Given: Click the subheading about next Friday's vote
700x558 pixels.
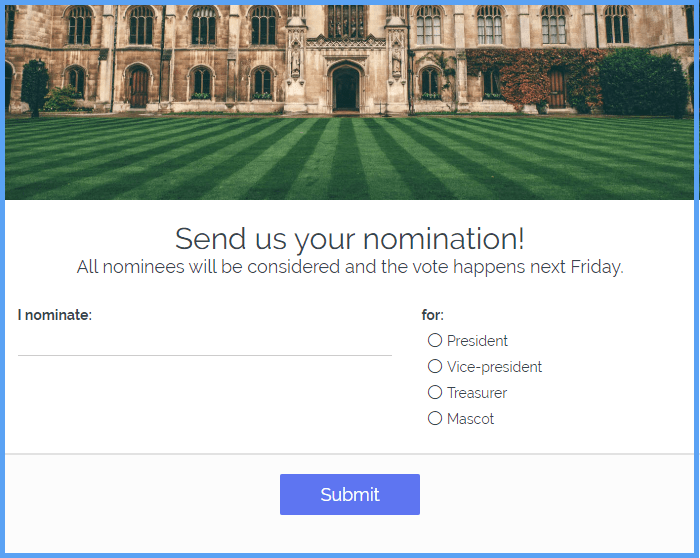Looking at the screenshot, I should point(350,267).
